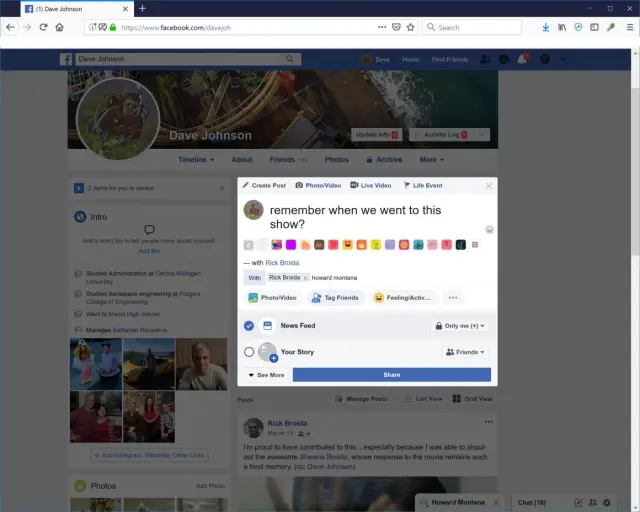Image resolution: width=640 pixels, height=512 pixels.
Task: Click the browser back arrow
Action: click(10, 27)
